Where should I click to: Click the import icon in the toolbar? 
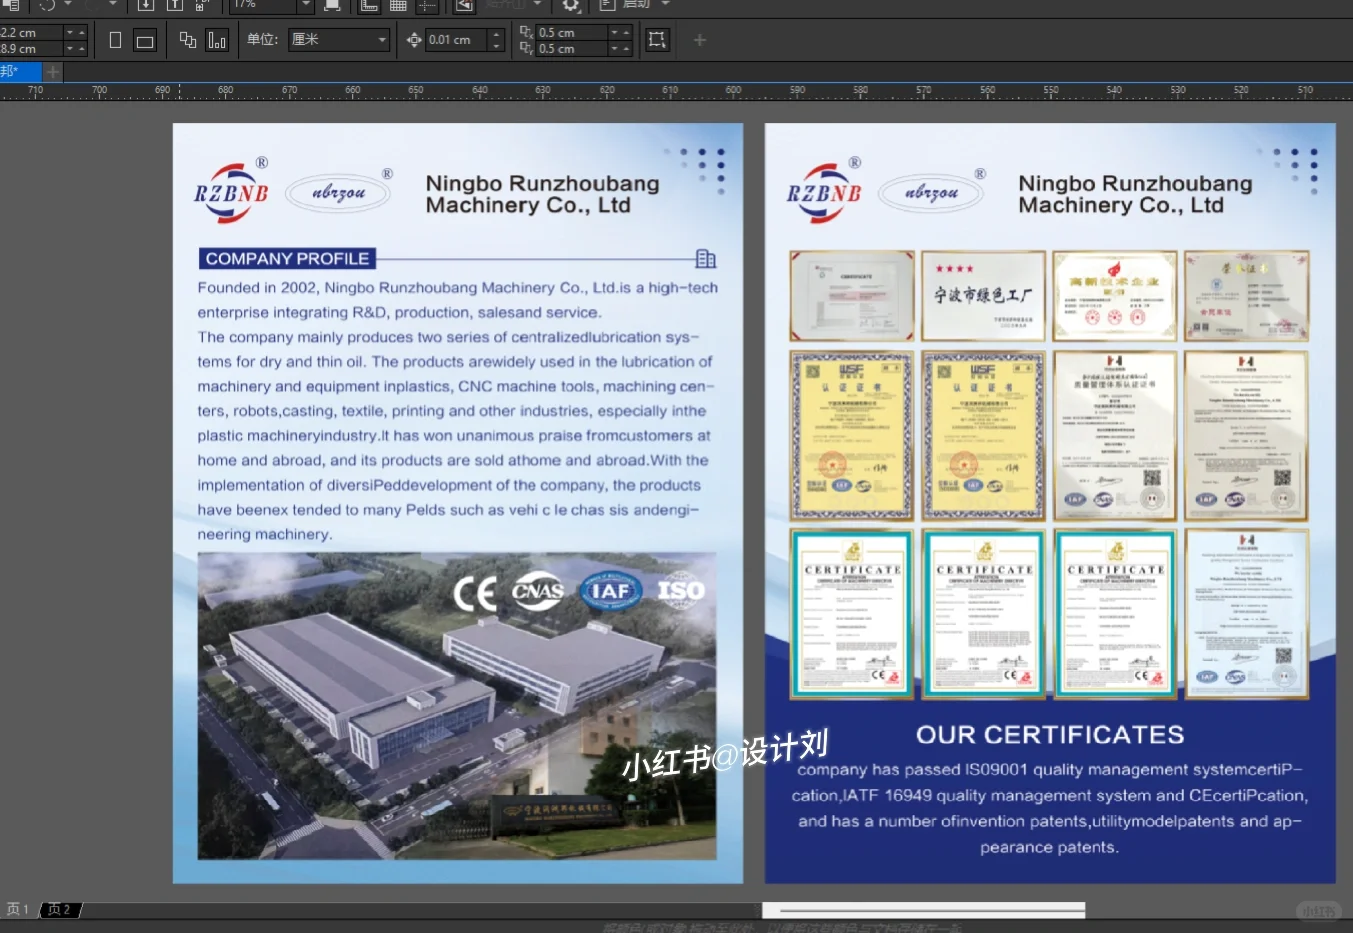(x=146, y=5)
